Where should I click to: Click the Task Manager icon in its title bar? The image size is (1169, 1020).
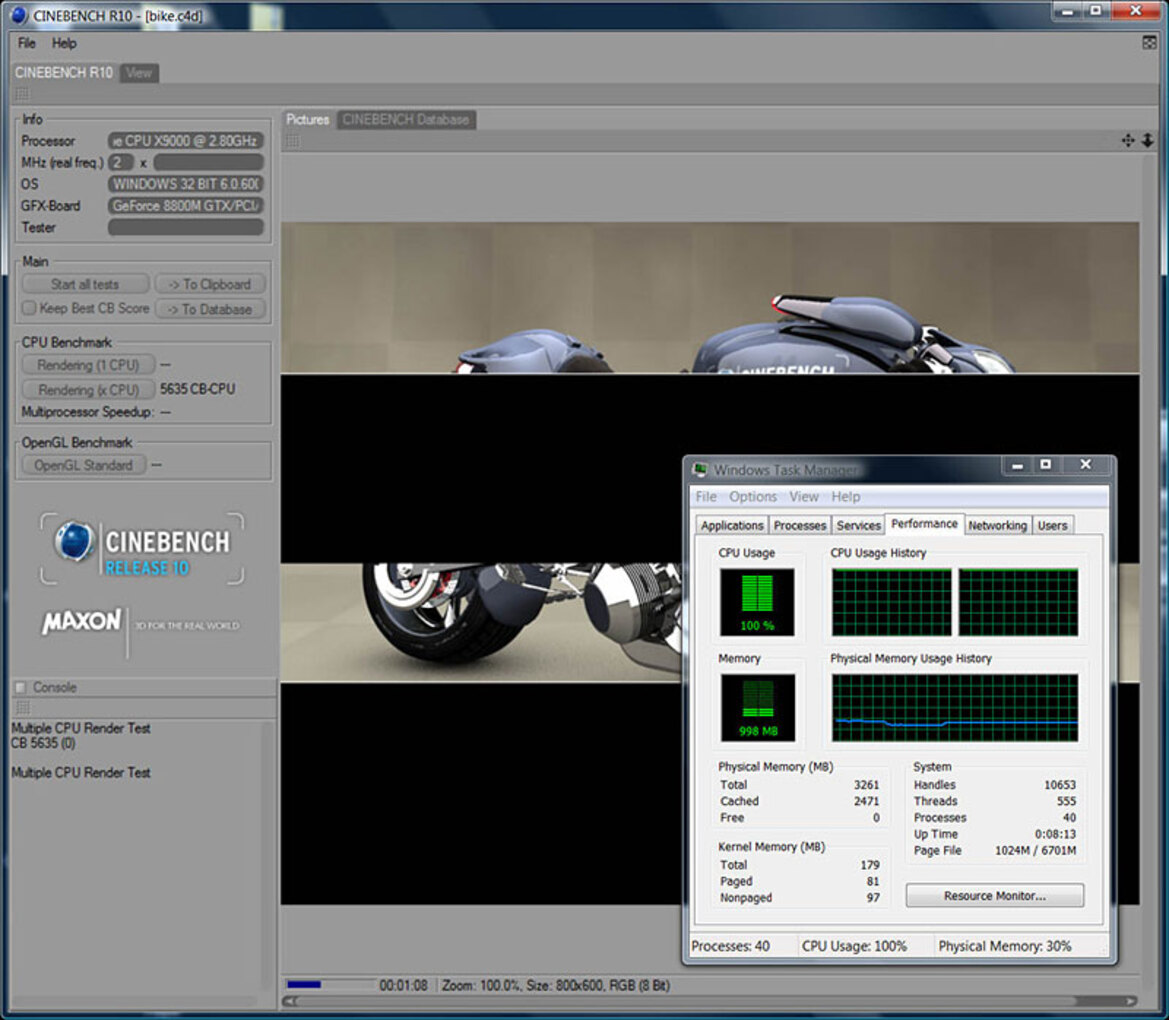(x=703, y=469)
